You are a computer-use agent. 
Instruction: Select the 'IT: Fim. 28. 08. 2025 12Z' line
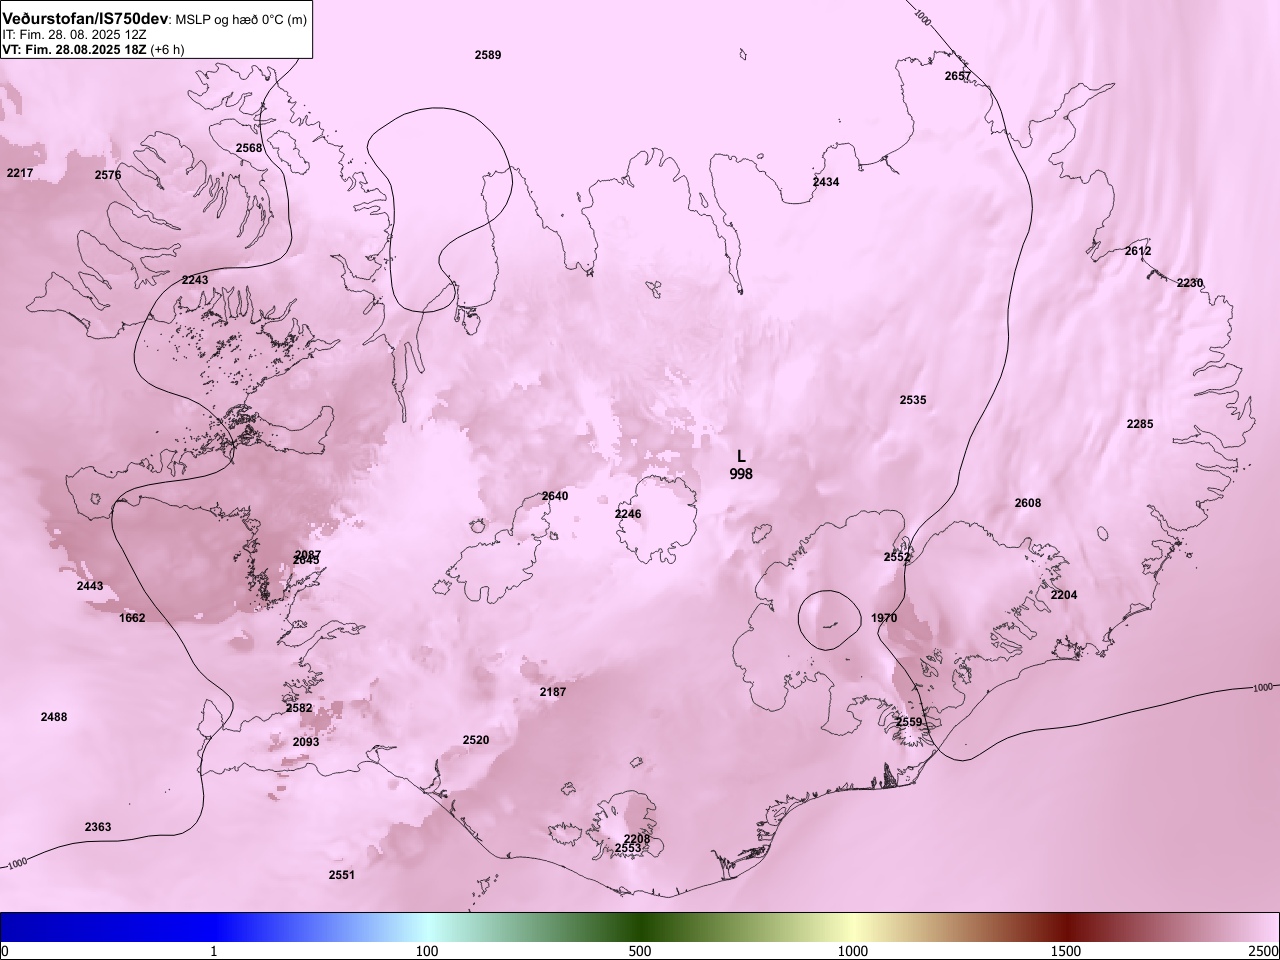pyautogui.click(x=74, y=34)
